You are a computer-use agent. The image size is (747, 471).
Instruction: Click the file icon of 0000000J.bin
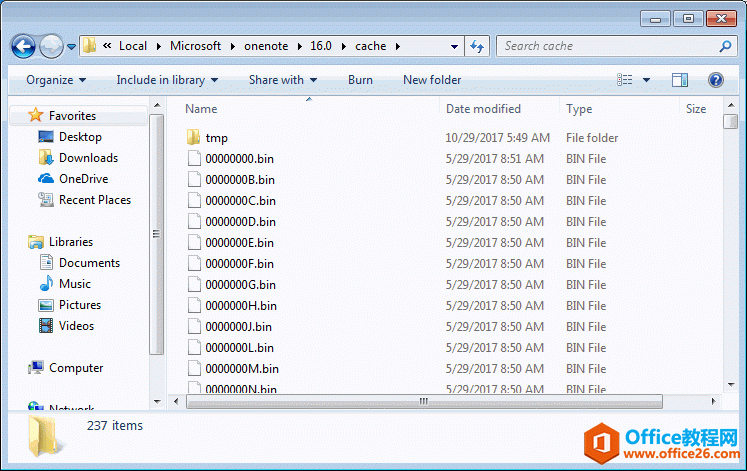194,326
